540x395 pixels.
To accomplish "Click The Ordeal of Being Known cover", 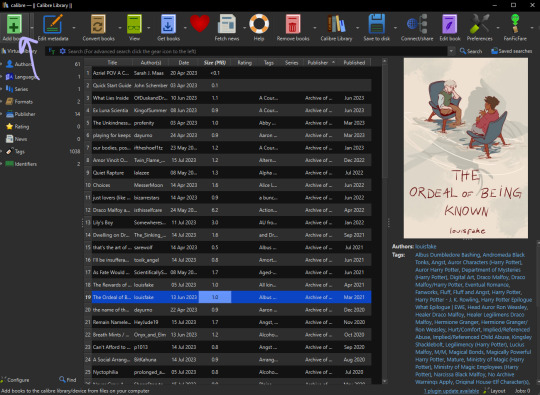I will tap(466, 148).
